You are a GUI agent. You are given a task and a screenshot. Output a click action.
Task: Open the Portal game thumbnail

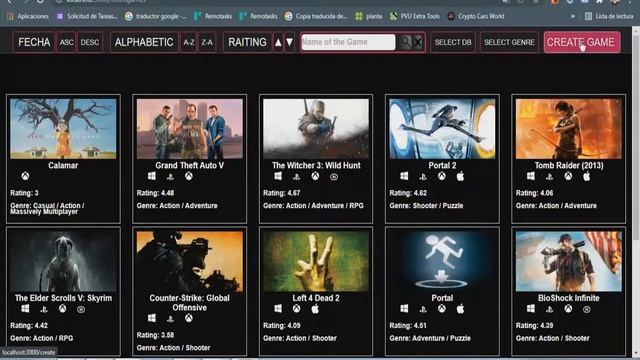point(442,261)
